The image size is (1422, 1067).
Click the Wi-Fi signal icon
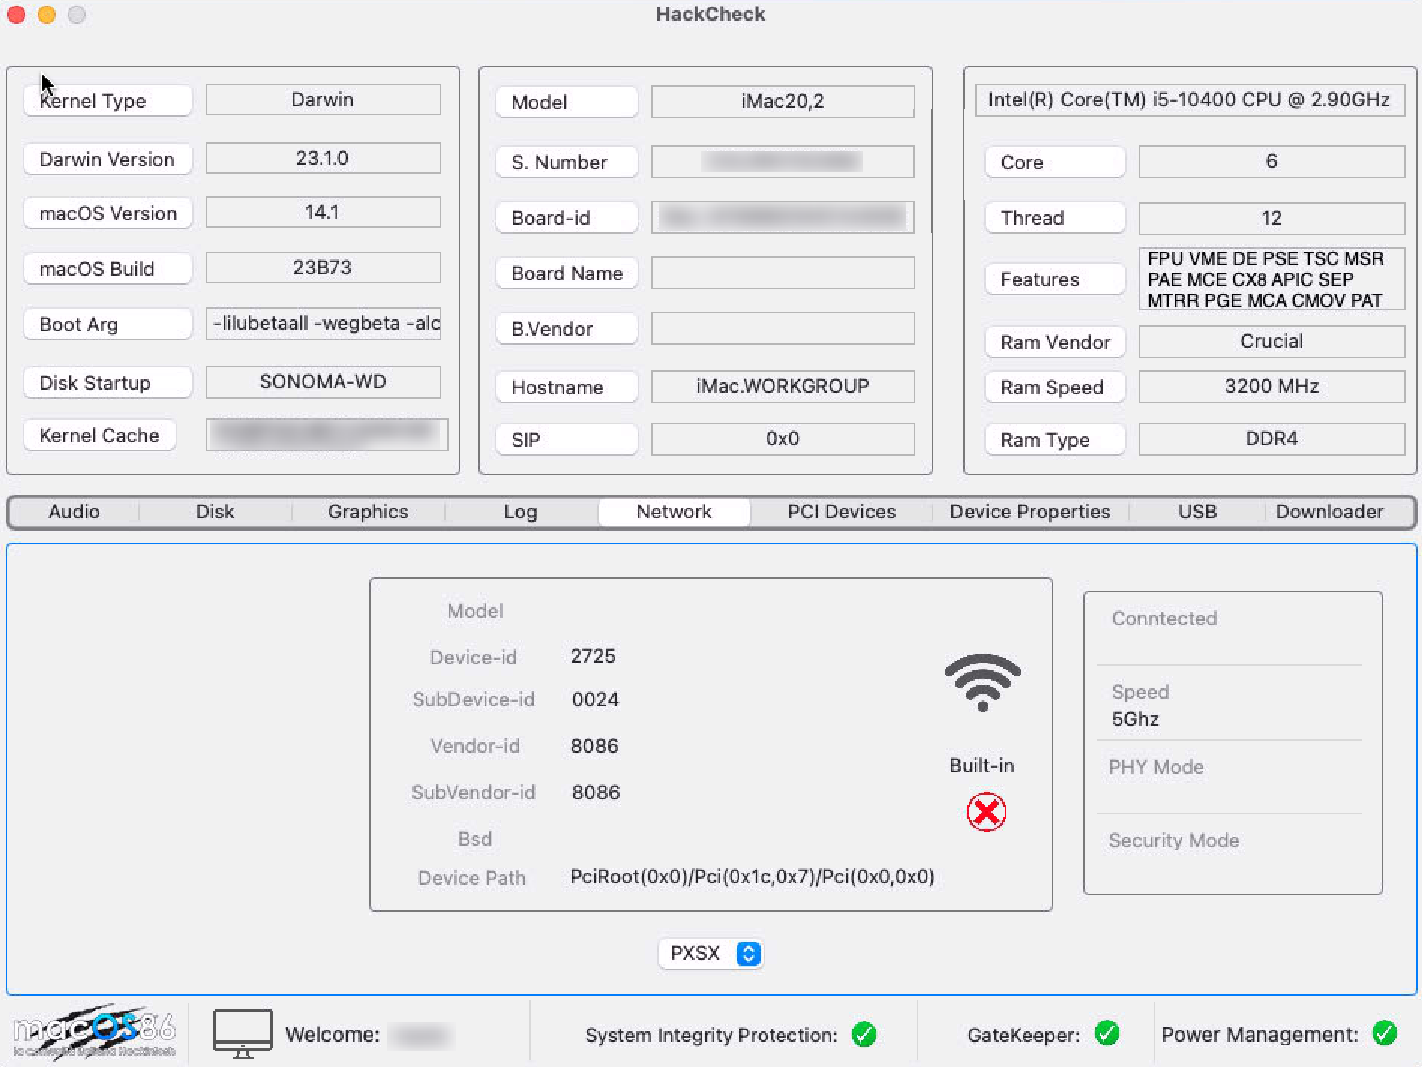coord(982,683)
